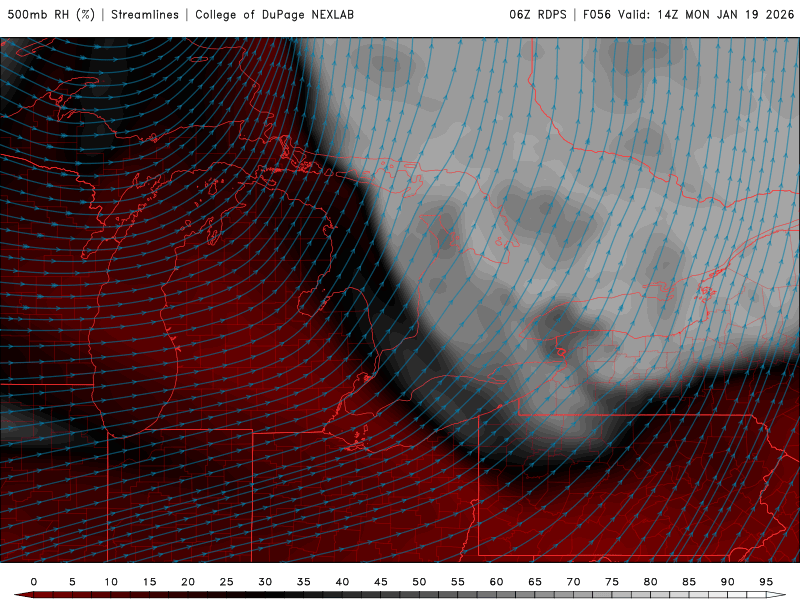Click the '40' value on the color scale

pos(342,582)
